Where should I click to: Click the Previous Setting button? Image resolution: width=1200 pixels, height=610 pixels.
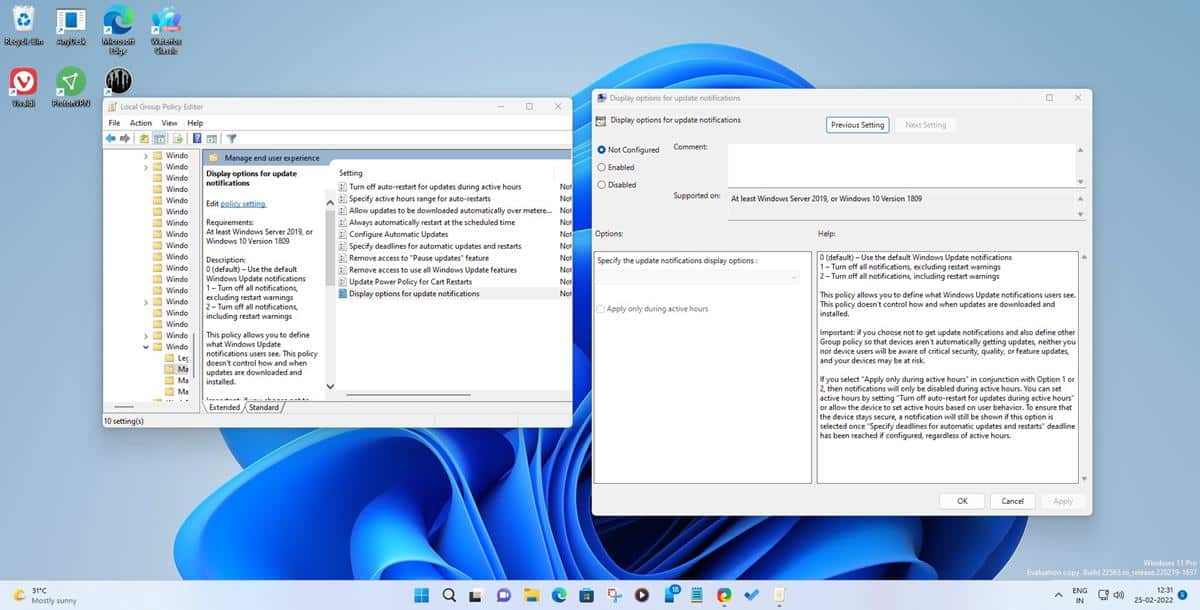(x=857, y=125)
